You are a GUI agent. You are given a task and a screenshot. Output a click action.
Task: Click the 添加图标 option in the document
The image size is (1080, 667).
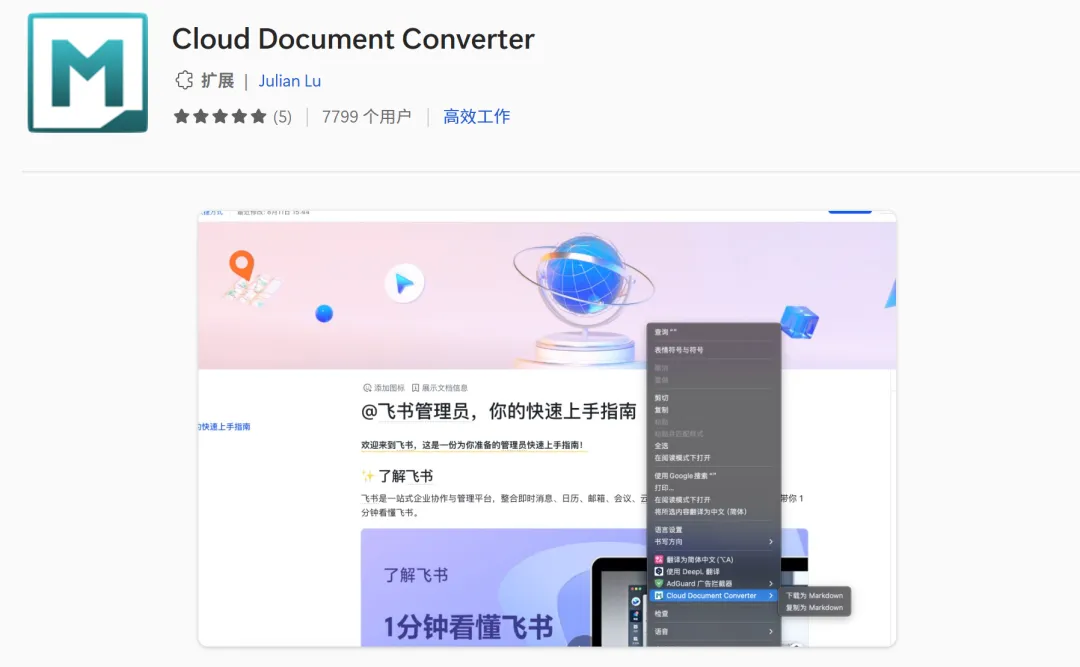click(384, 388)
